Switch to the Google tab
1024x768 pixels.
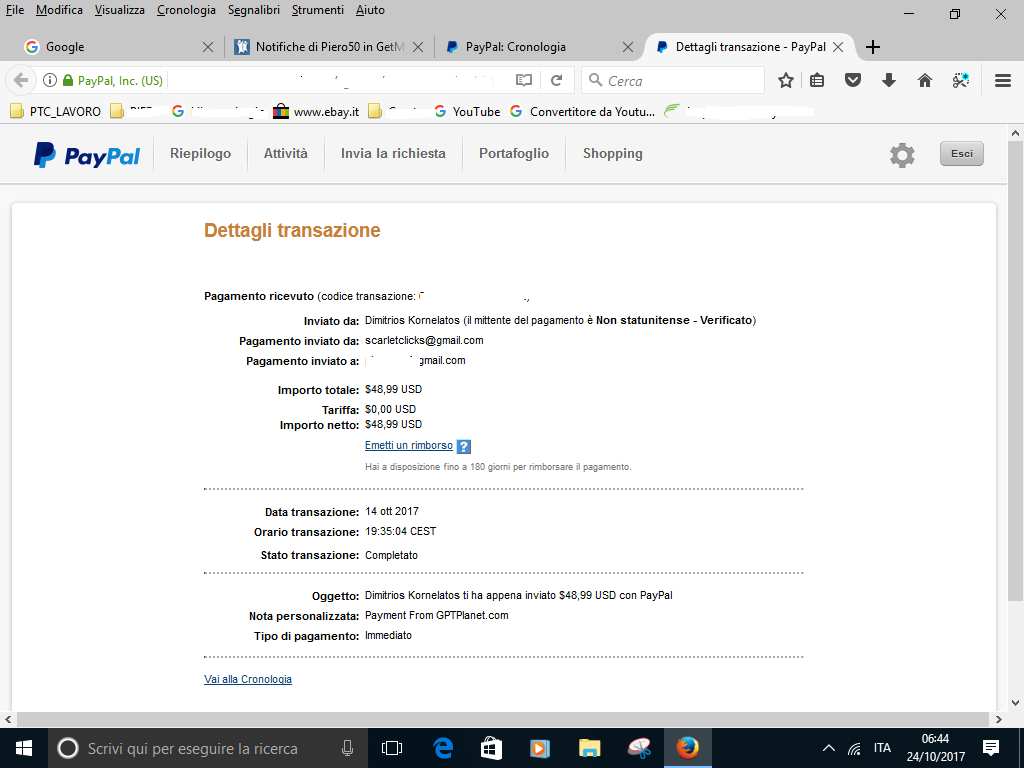click(x=118, y=47)
